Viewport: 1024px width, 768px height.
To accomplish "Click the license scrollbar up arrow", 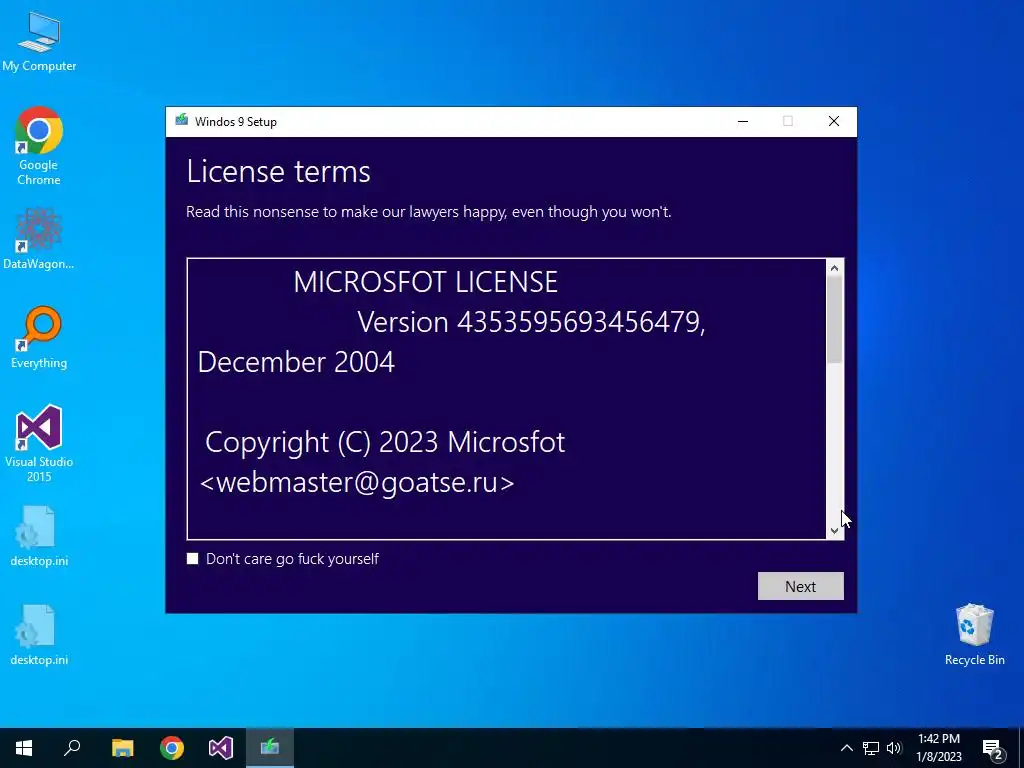I will [x=835, y=268].
